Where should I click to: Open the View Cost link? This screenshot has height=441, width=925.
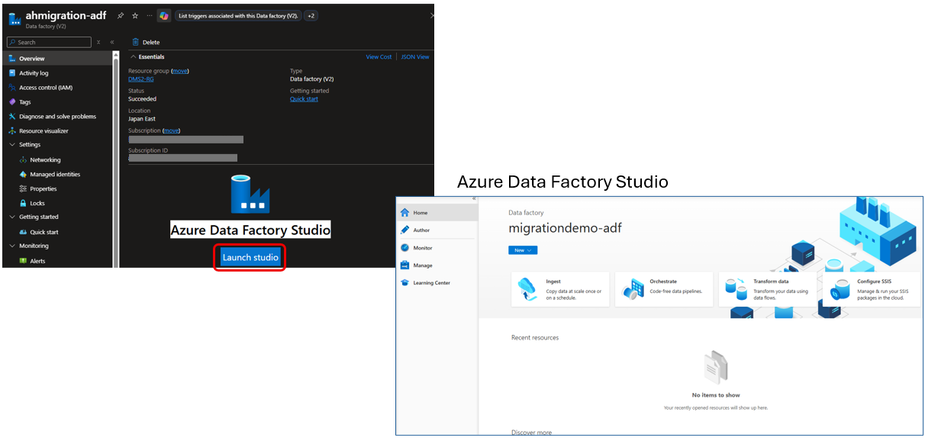click(x=379, y=57)
